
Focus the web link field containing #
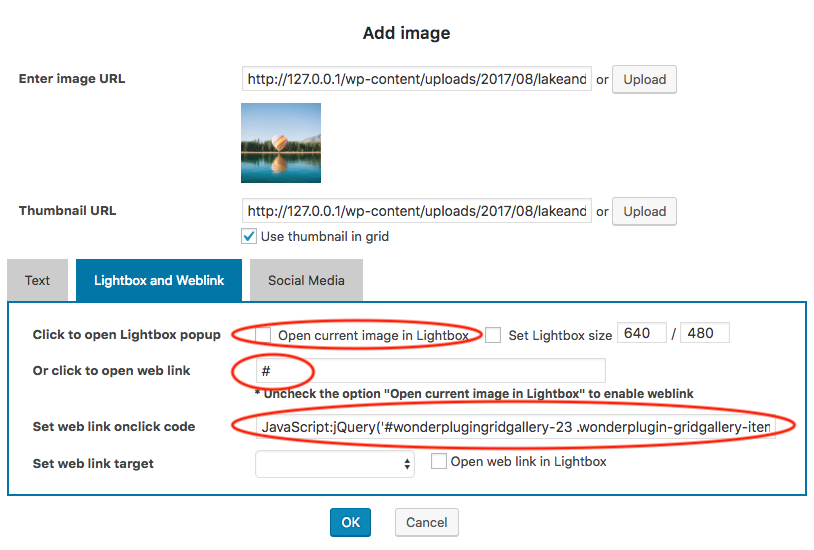pos(430,371)
